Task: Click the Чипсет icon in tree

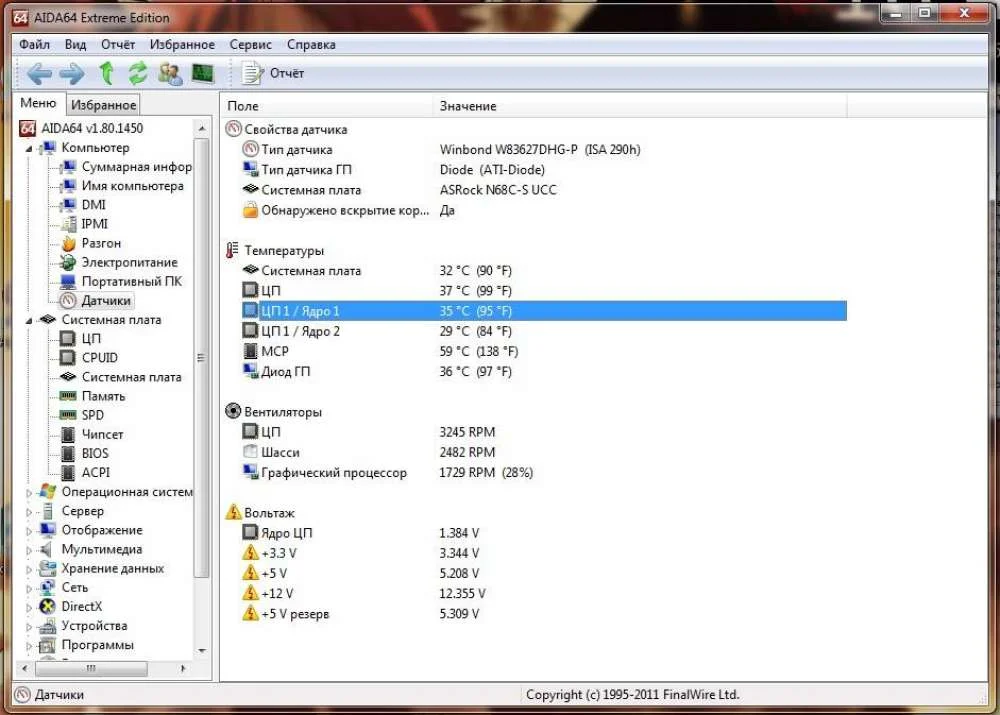Action: (x=68, y=434)
